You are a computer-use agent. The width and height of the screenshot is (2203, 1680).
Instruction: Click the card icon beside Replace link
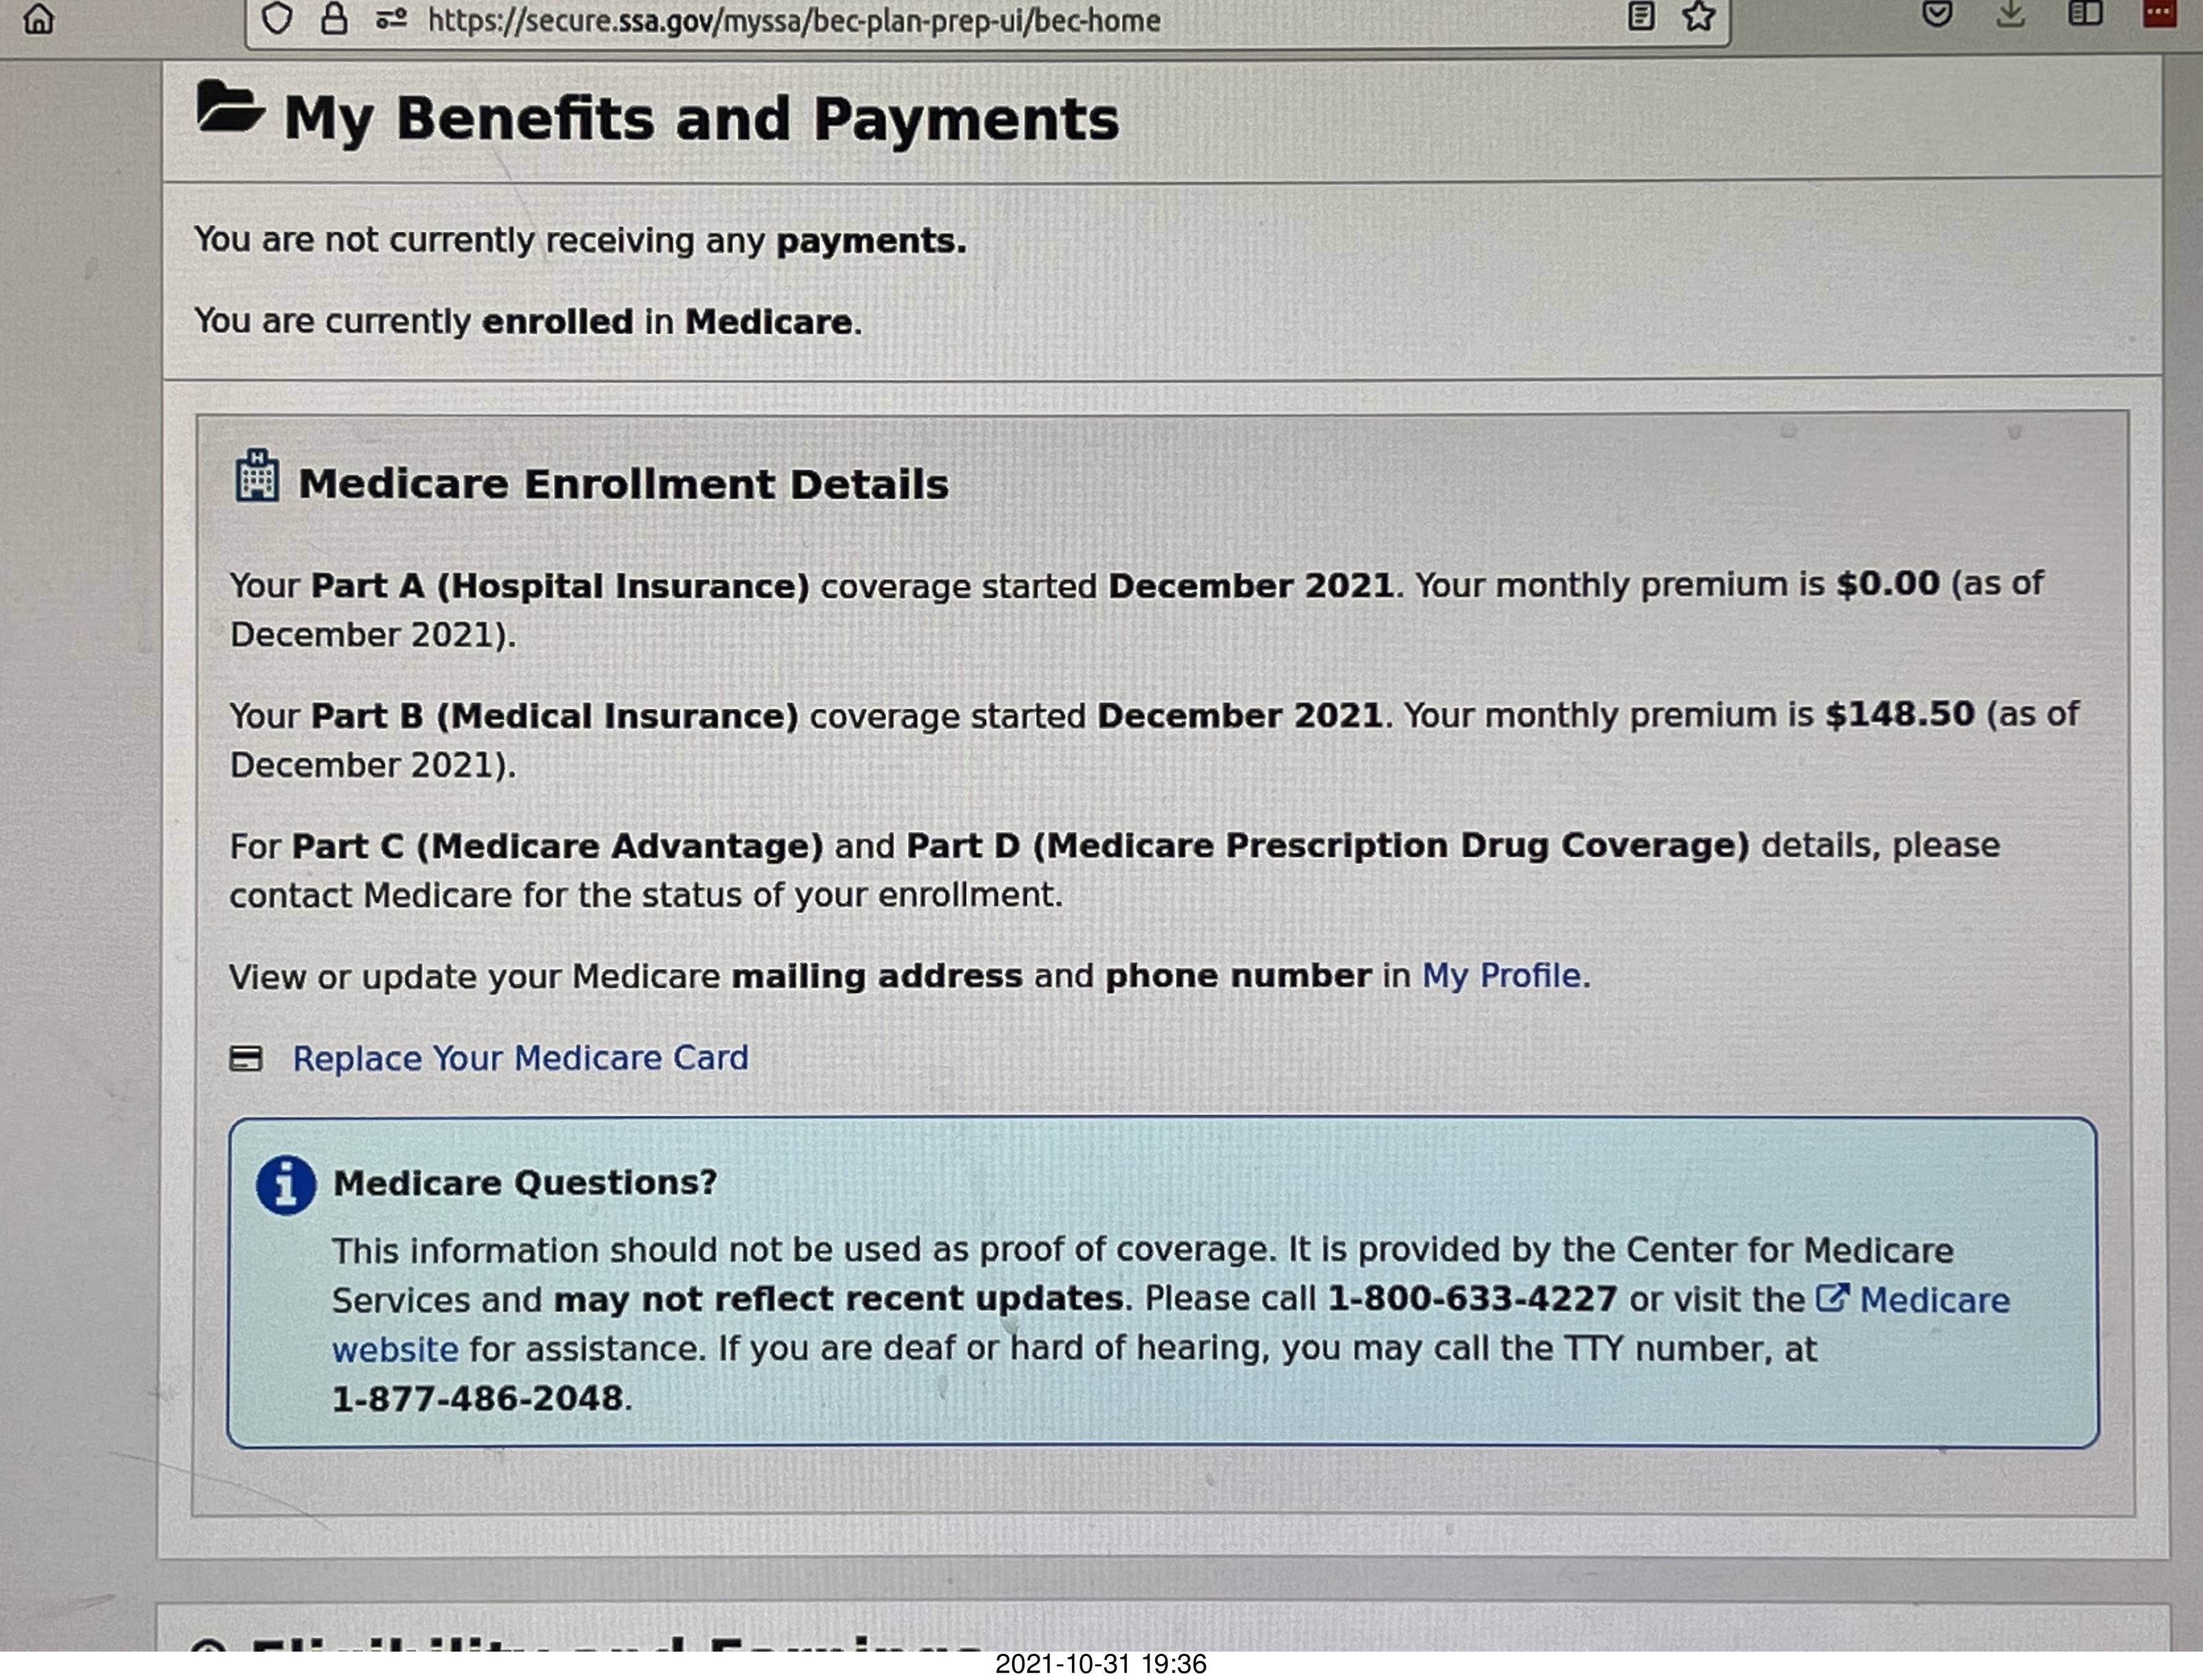tap(246, 1058)
